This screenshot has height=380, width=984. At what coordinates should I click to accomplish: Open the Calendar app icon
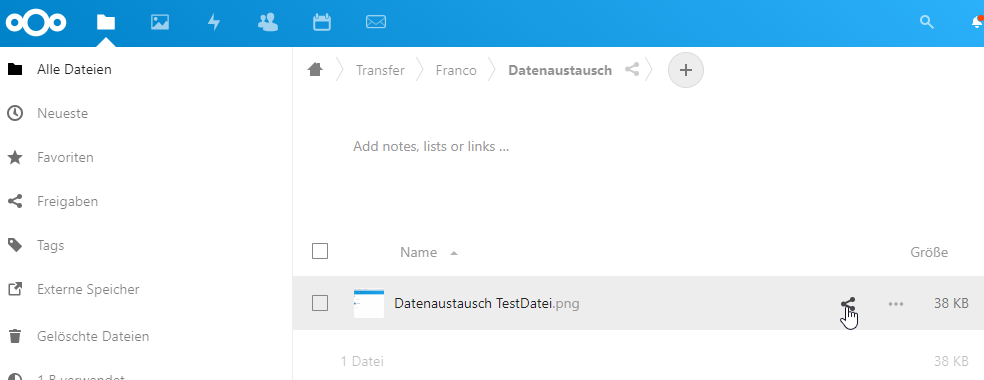(322, 23)
